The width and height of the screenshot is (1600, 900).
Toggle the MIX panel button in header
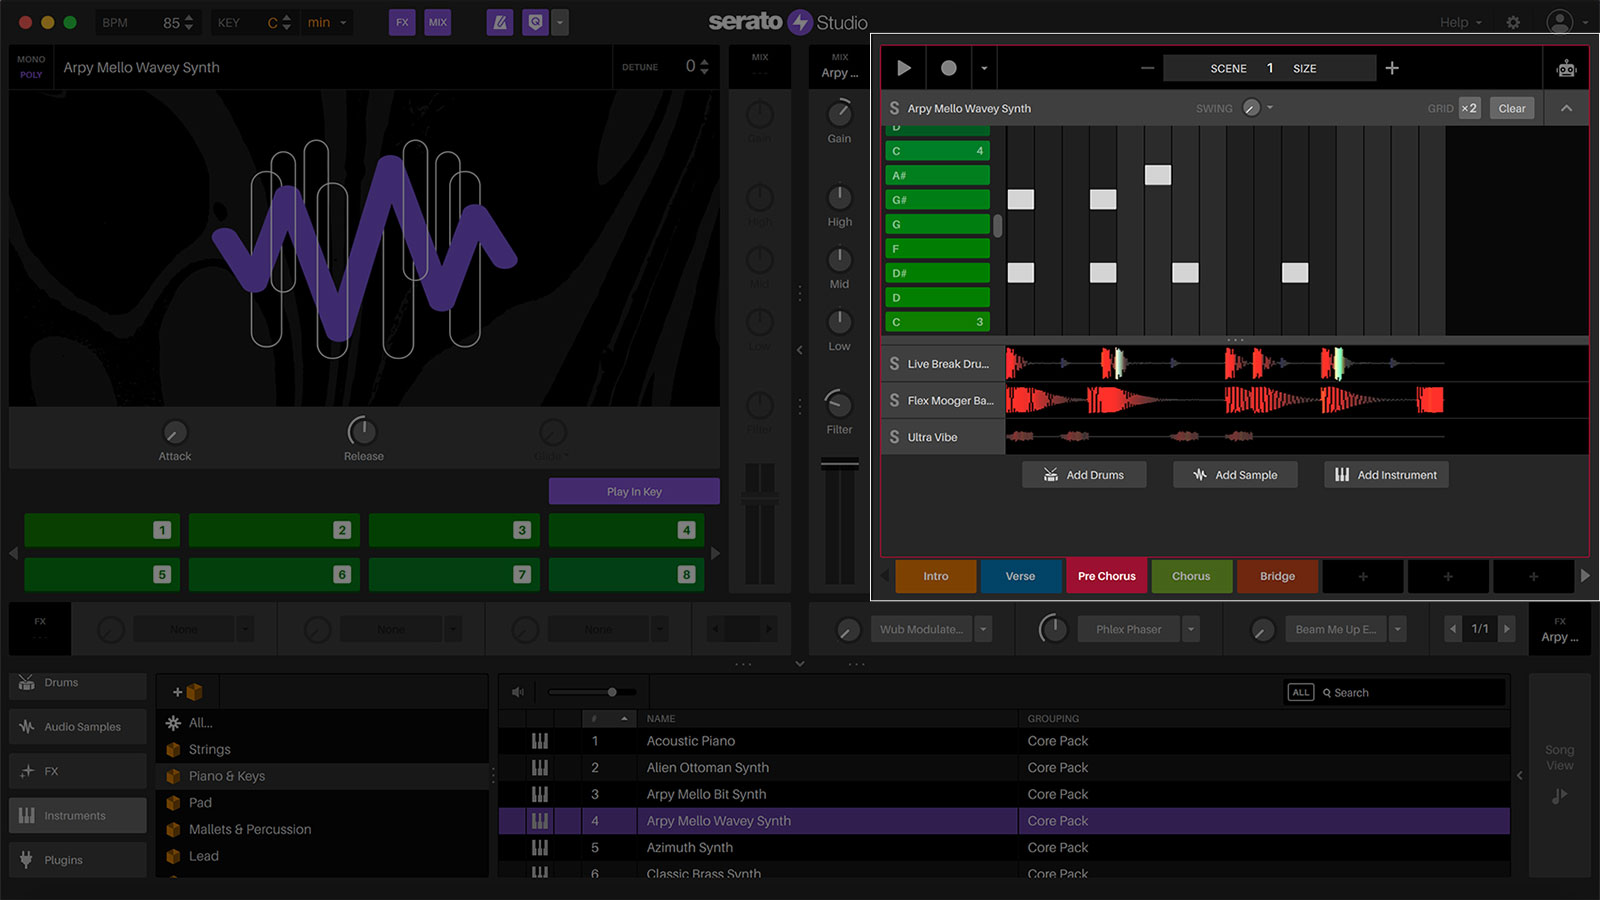[438, 22]
